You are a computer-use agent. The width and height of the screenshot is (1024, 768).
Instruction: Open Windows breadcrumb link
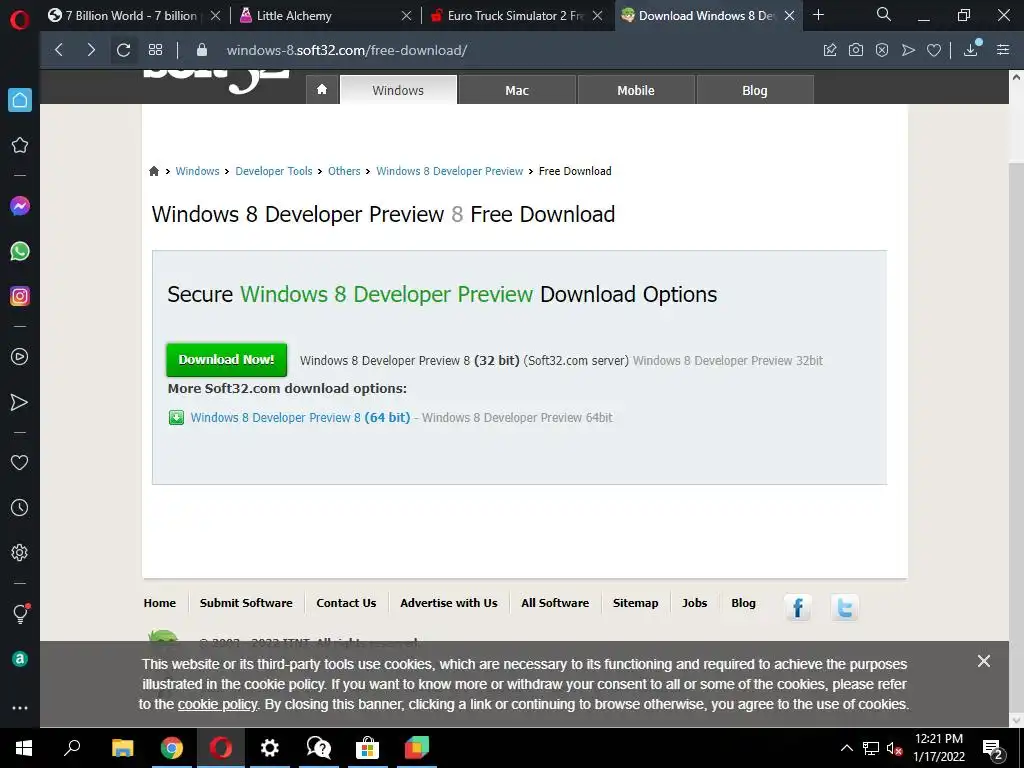tap(197, 171)
